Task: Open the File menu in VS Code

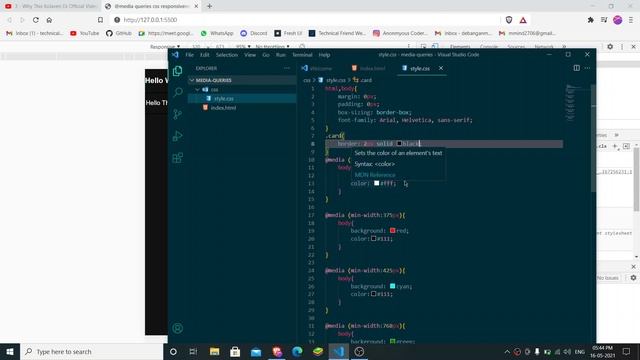Action: coord(189,55)
